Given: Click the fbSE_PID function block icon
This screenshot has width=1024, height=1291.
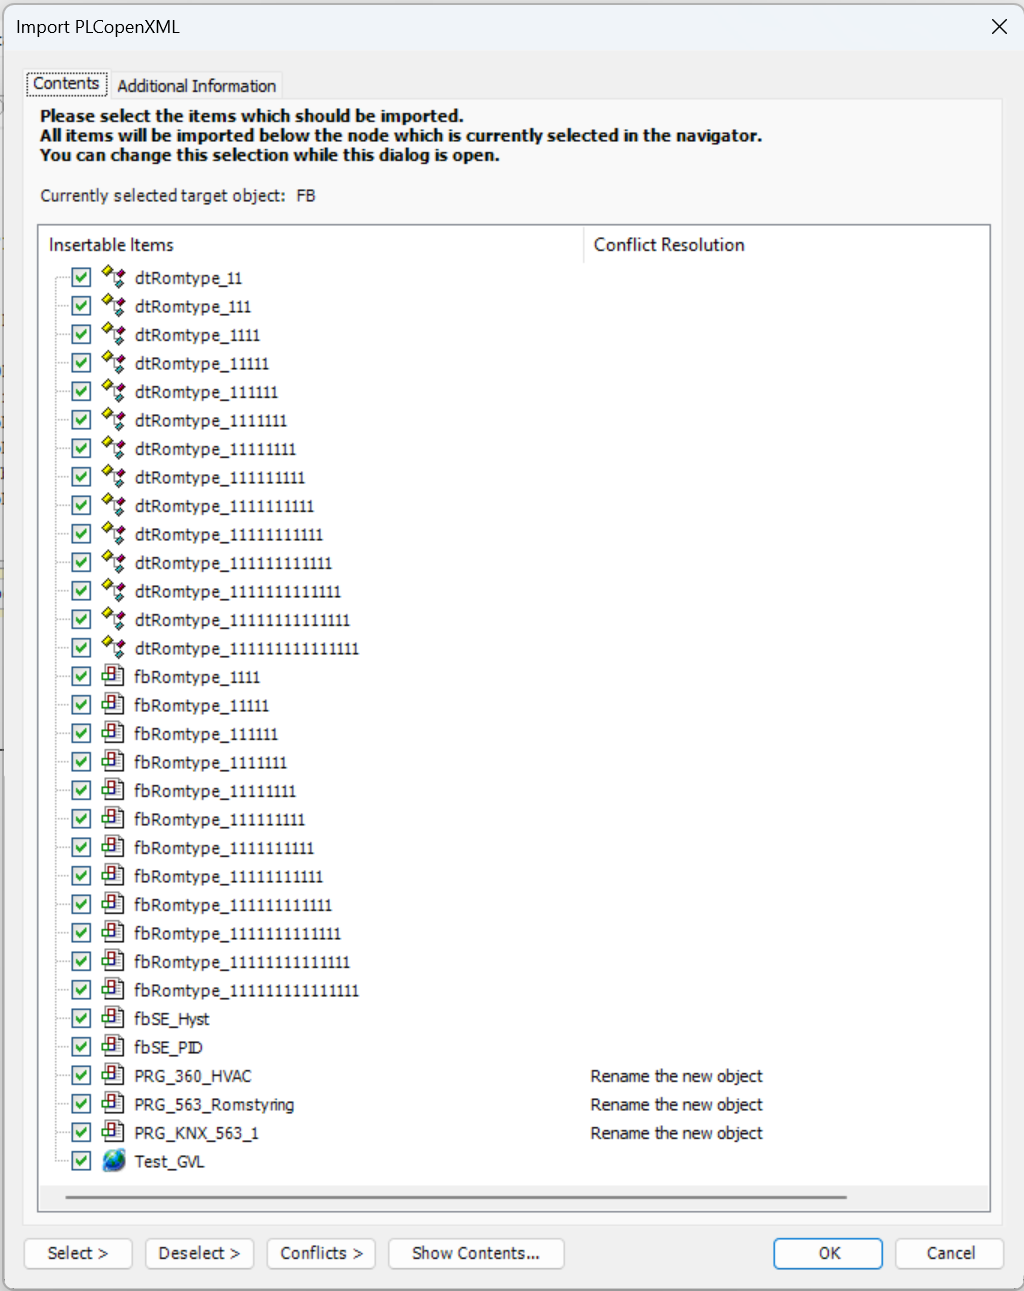Looking at the screenshot, I should tap(111, 1046).
